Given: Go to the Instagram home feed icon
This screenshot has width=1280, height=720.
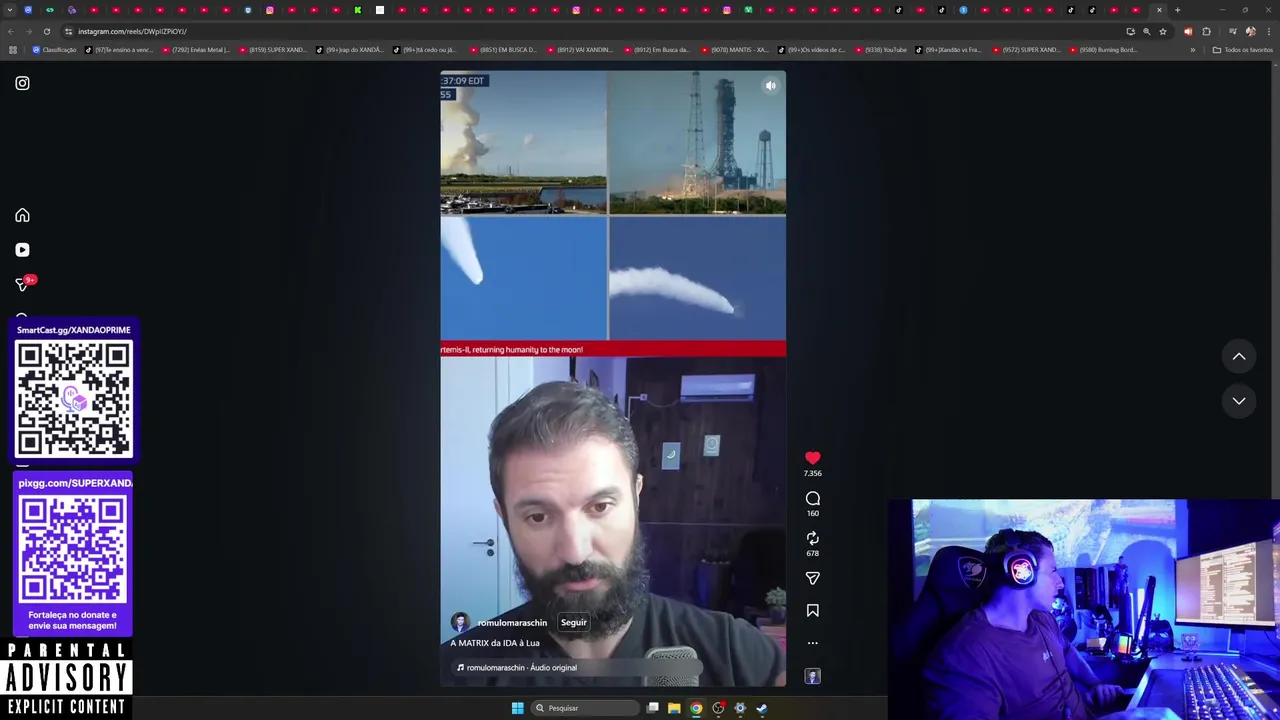Looking at the screenshot, I should pyautogui.click(x=22, y=215).
